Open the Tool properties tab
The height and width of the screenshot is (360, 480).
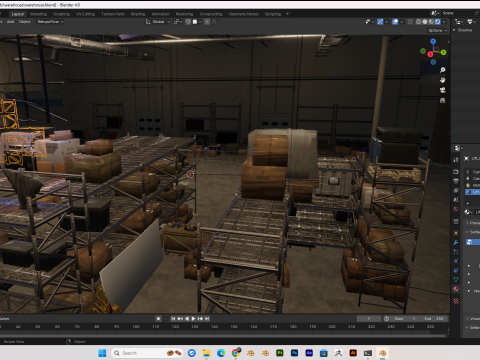pos(456,160)
